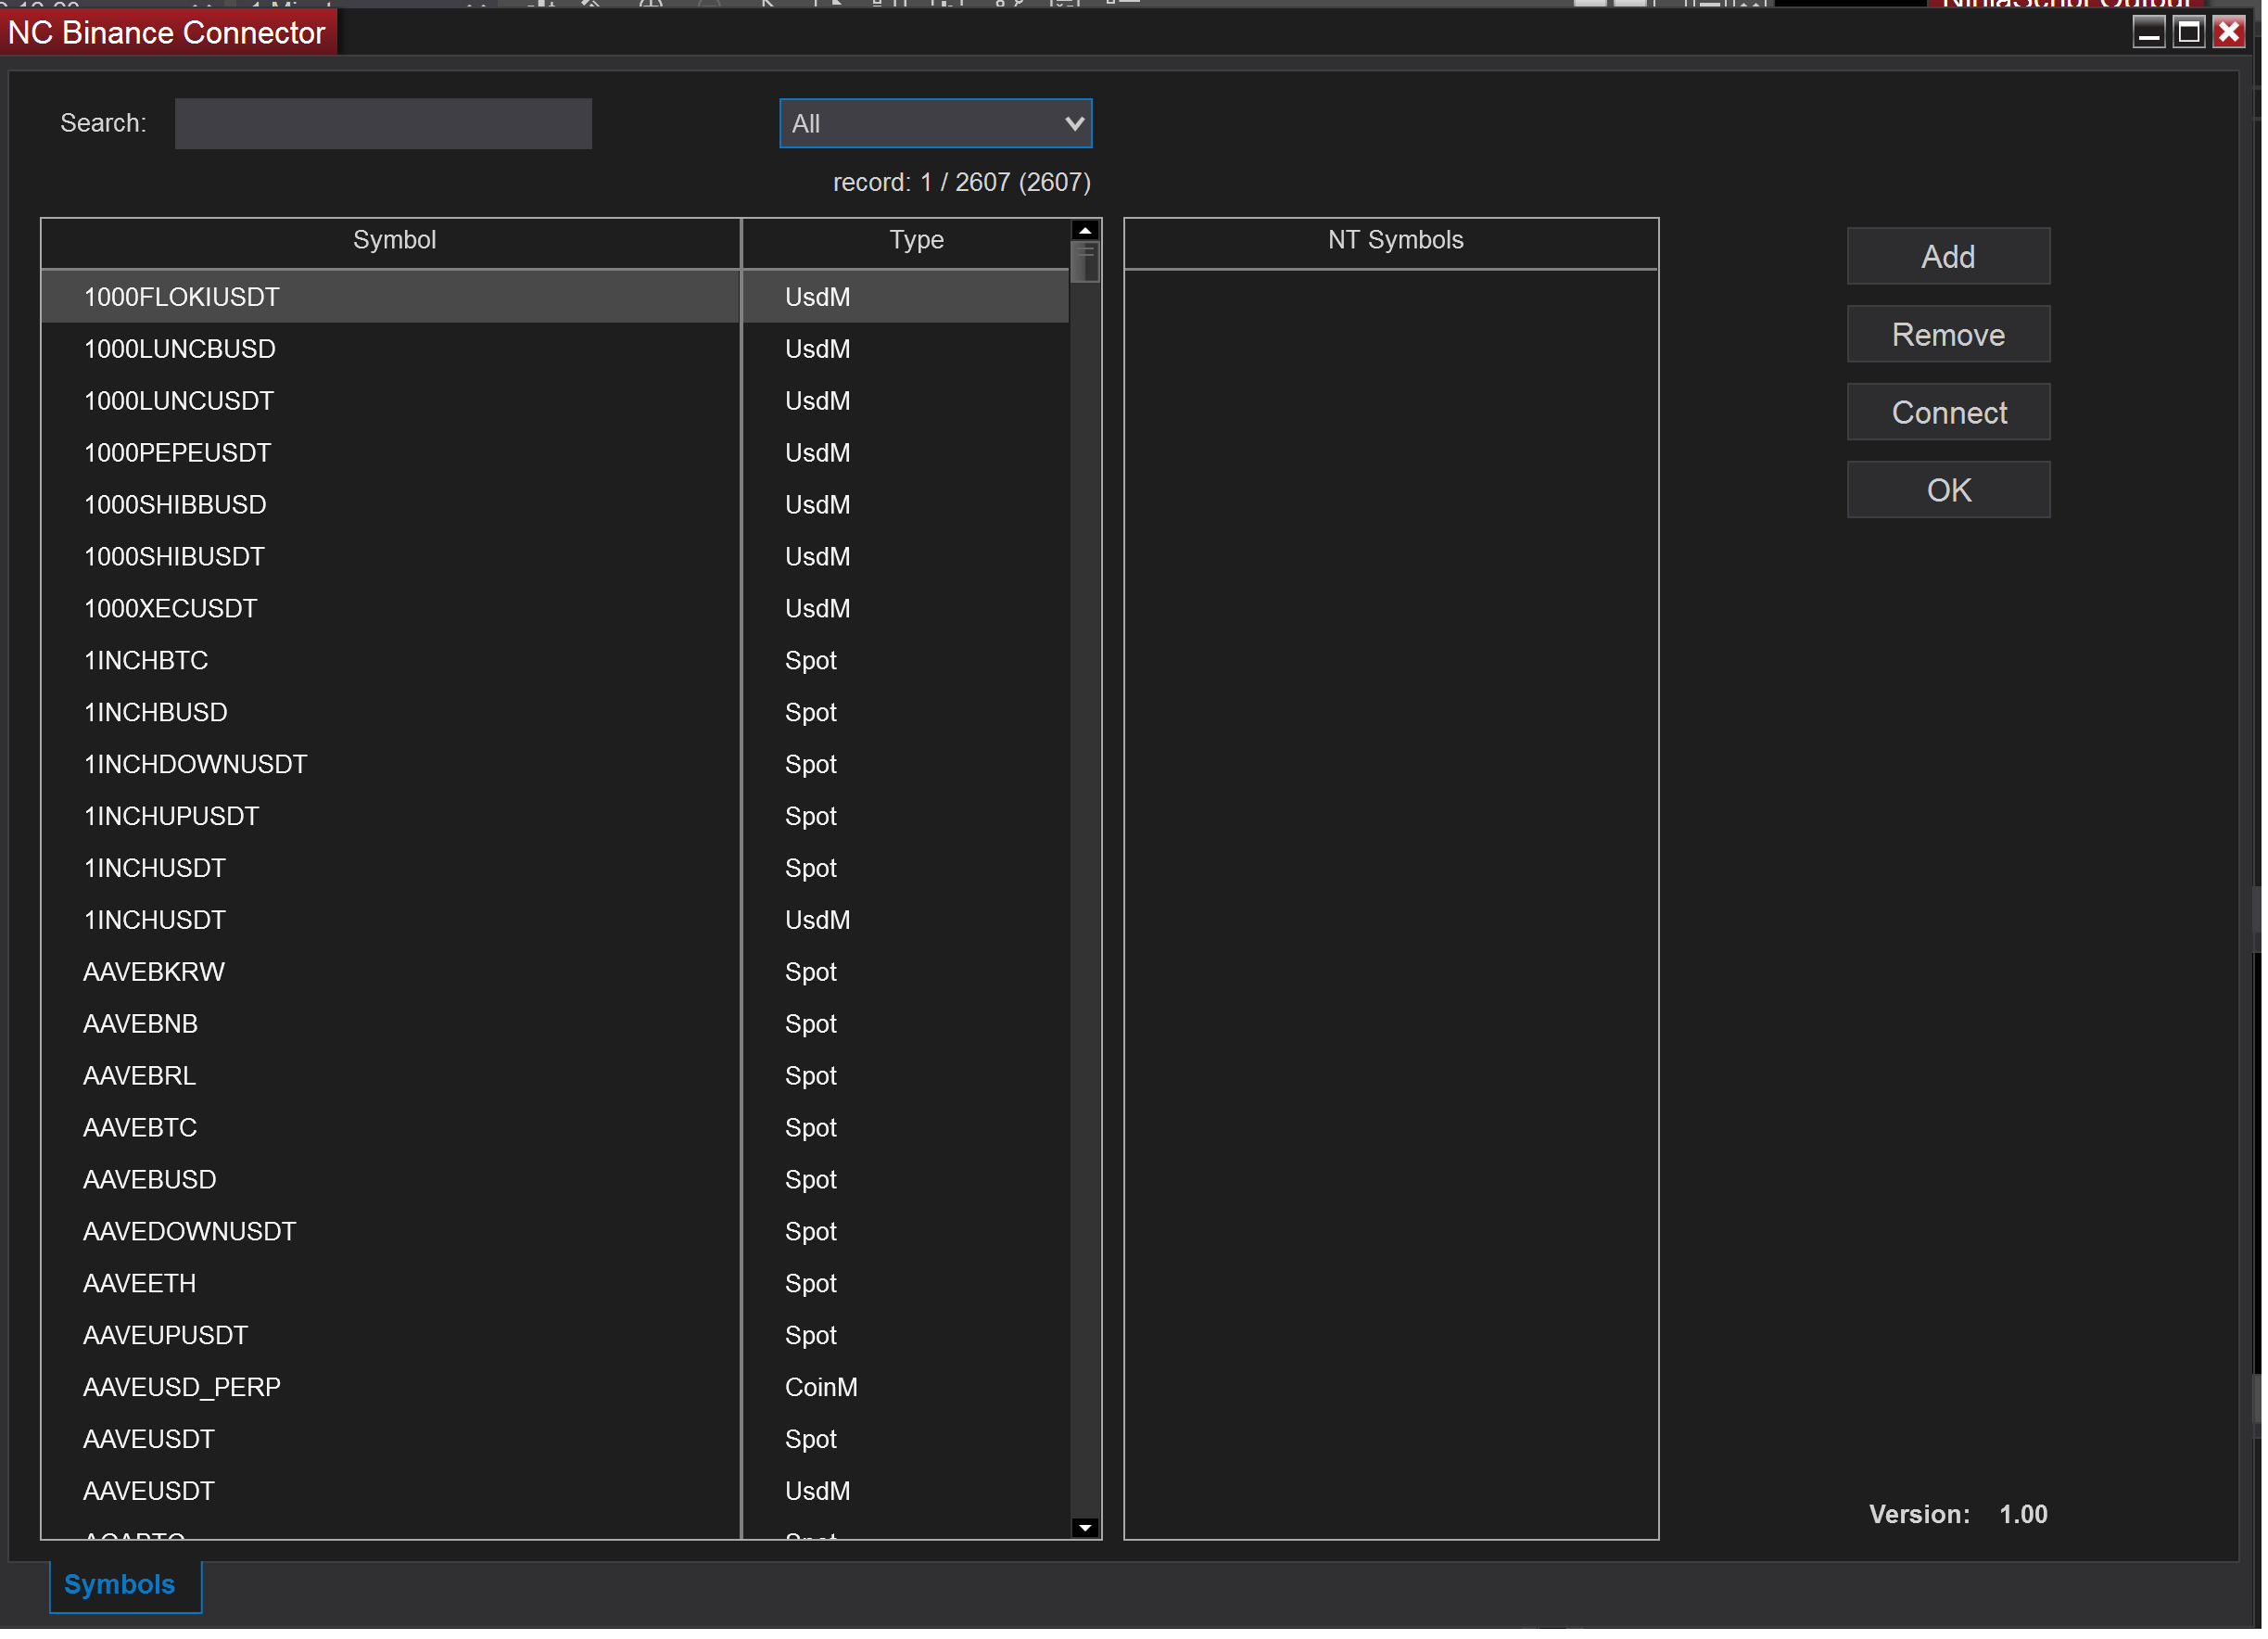Confirm with the OK button
This screenshot has height=1639, width=2268.
(1953, 491)
